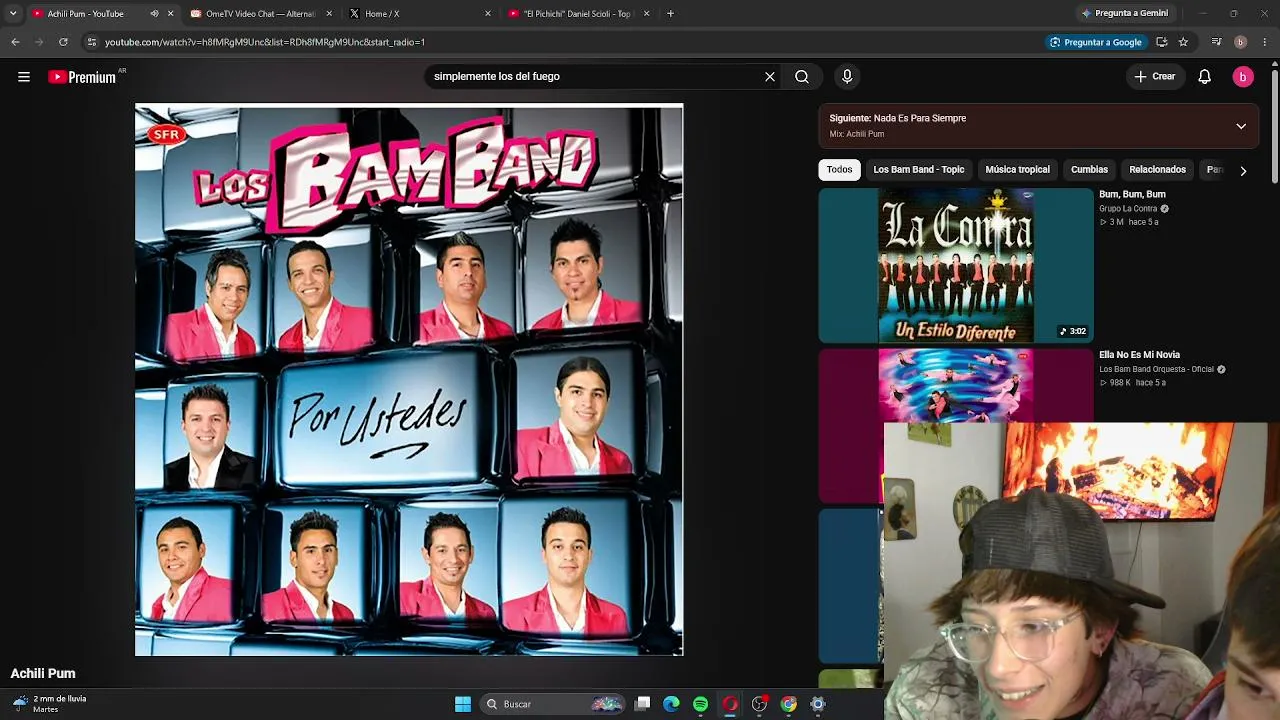1280x720 pixels.
Task: Open the Windows Start menu
Action: point(463,704)
